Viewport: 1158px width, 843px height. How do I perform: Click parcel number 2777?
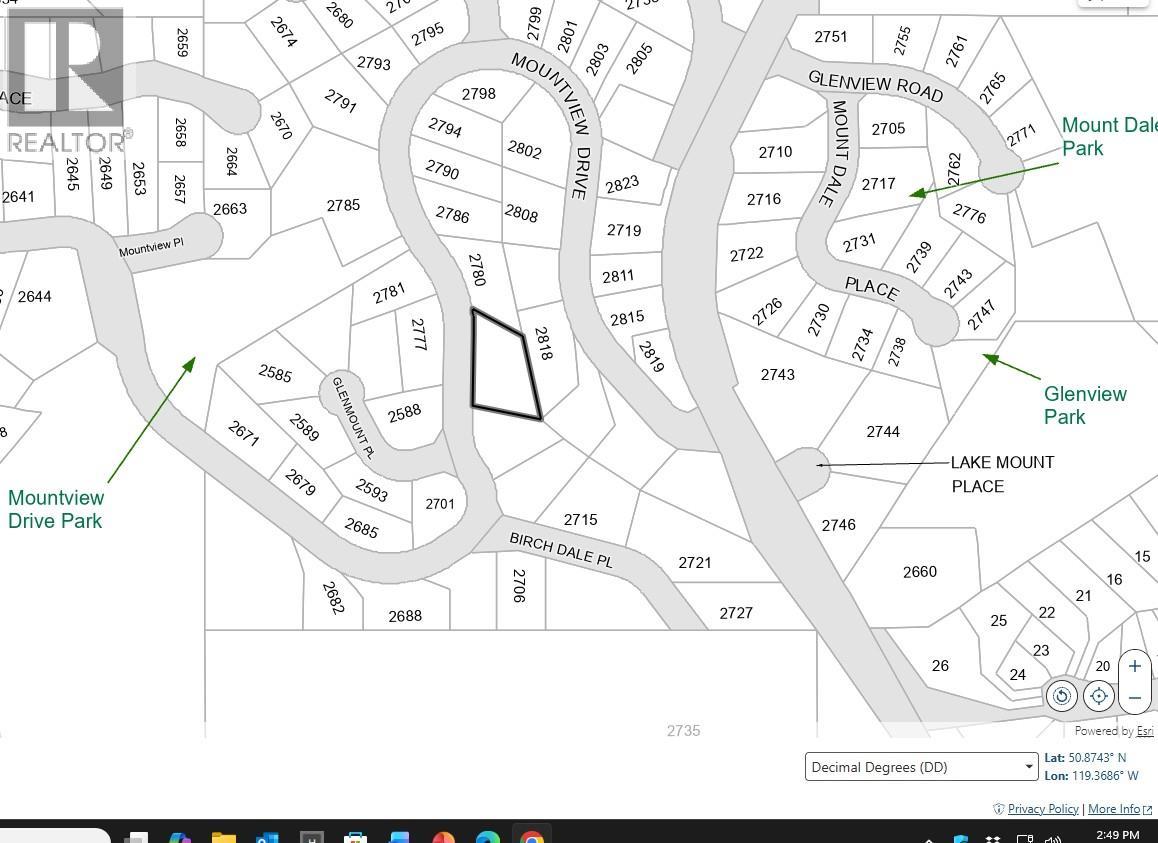419,334
